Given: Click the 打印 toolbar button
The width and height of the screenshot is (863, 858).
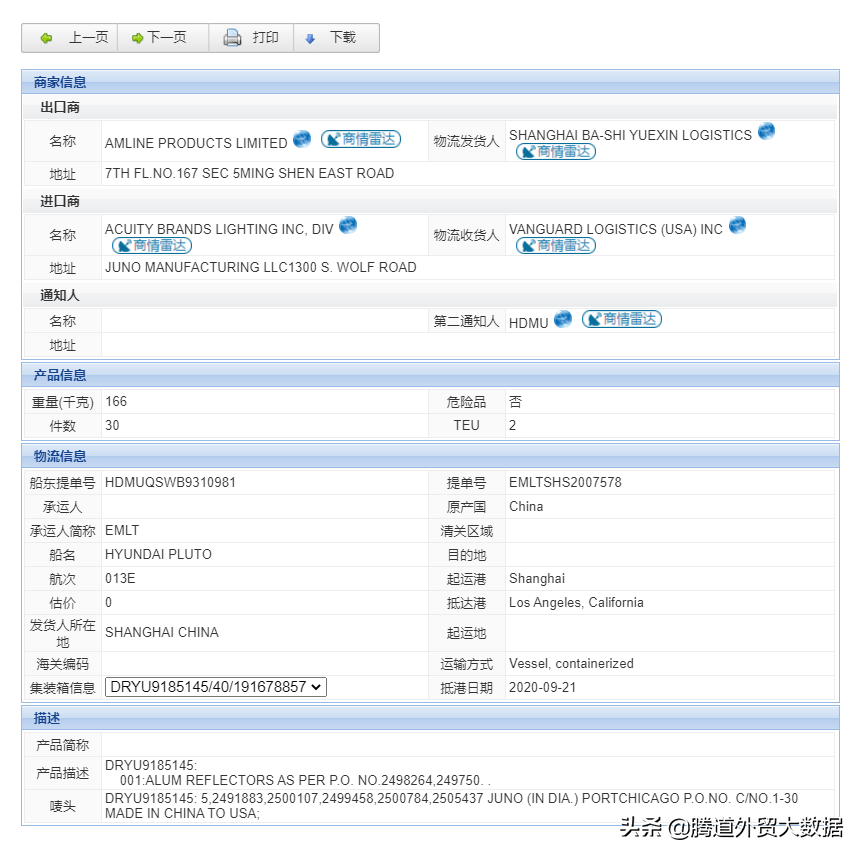Looking at the screenshot, I should [x=250, y=38].
